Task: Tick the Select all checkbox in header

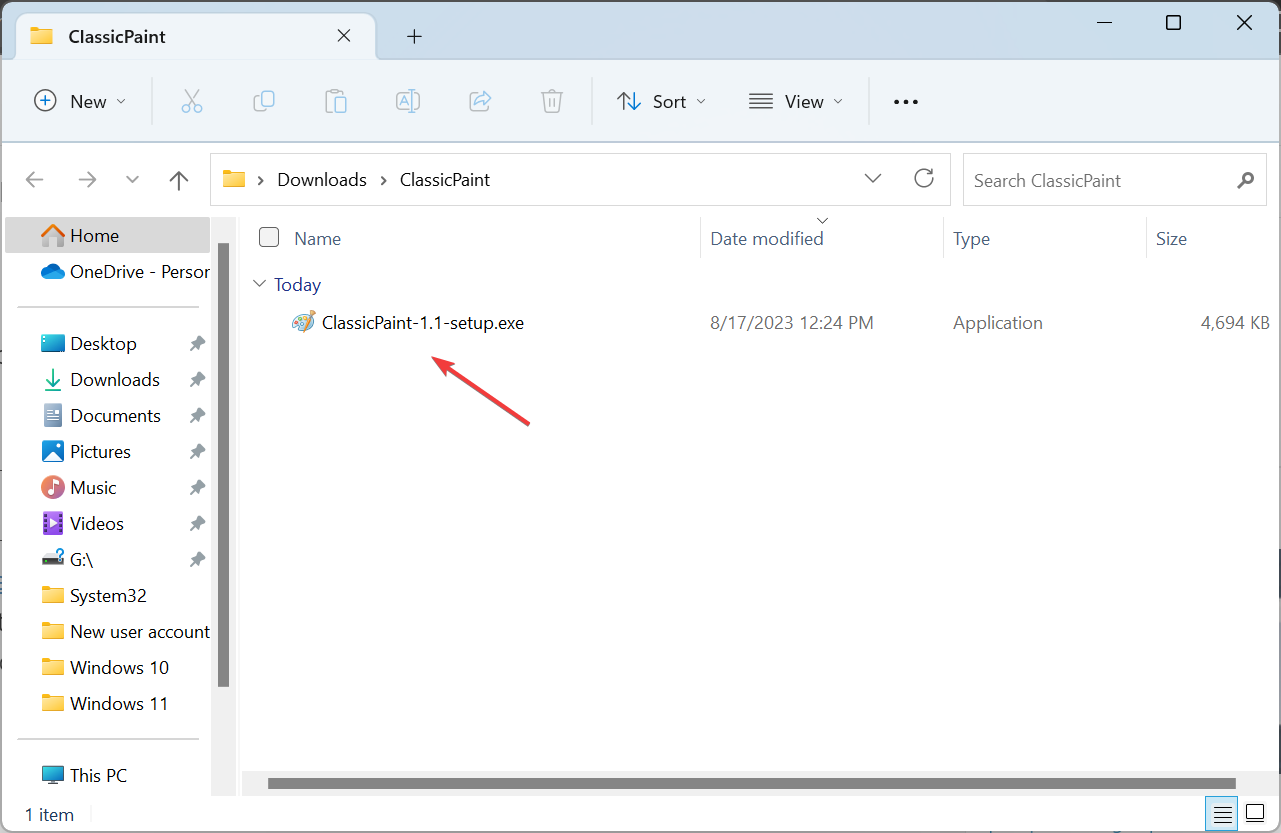Action: tap(269, 237)
